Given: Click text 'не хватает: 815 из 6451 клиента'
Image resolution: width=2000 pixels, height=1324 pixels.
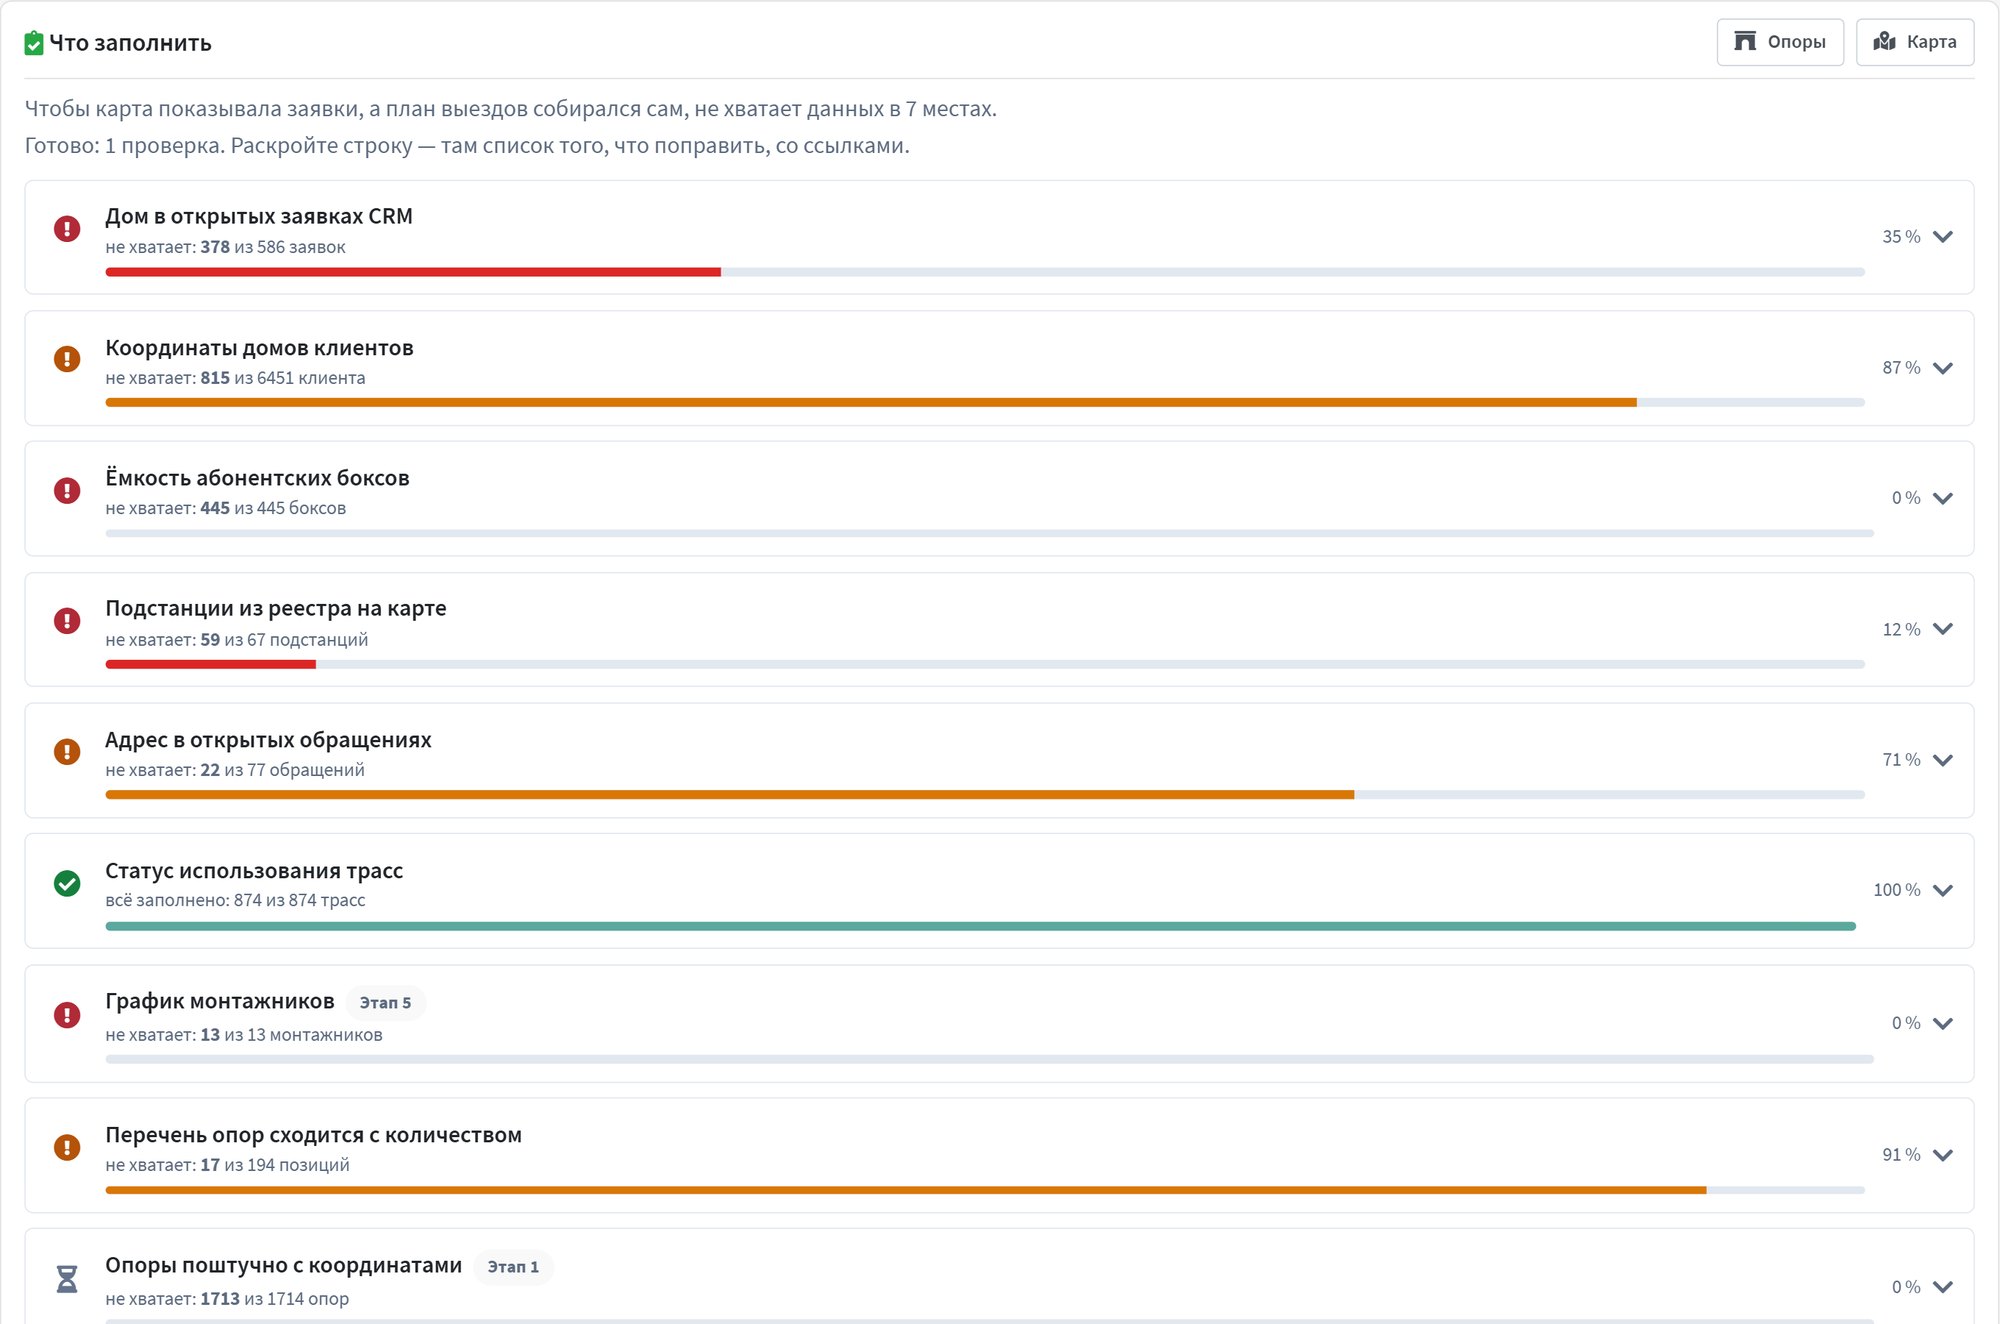Looking at the screenshot, I should click(235, 378).
